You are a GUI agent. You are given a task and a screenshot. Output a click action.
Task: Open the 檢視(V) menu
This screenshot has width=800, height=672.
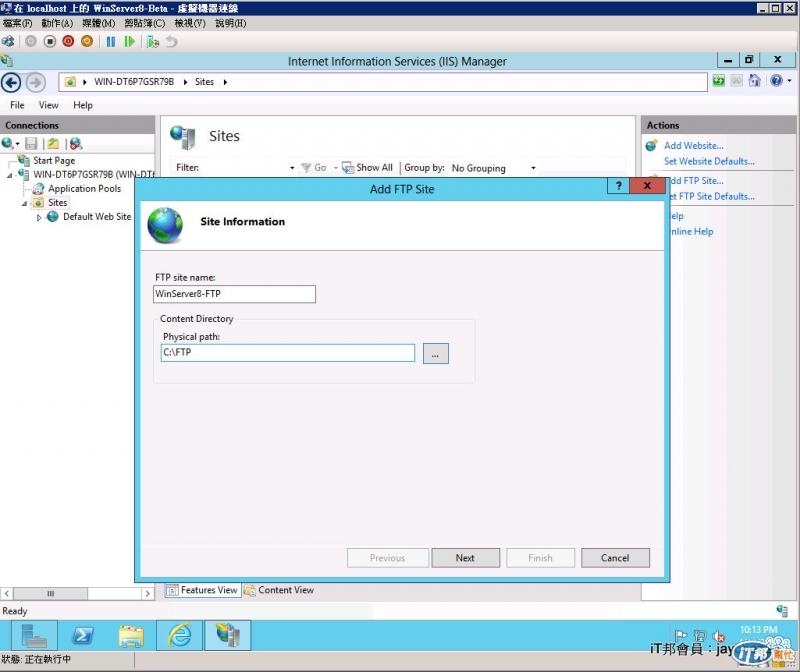click(190, 23)
